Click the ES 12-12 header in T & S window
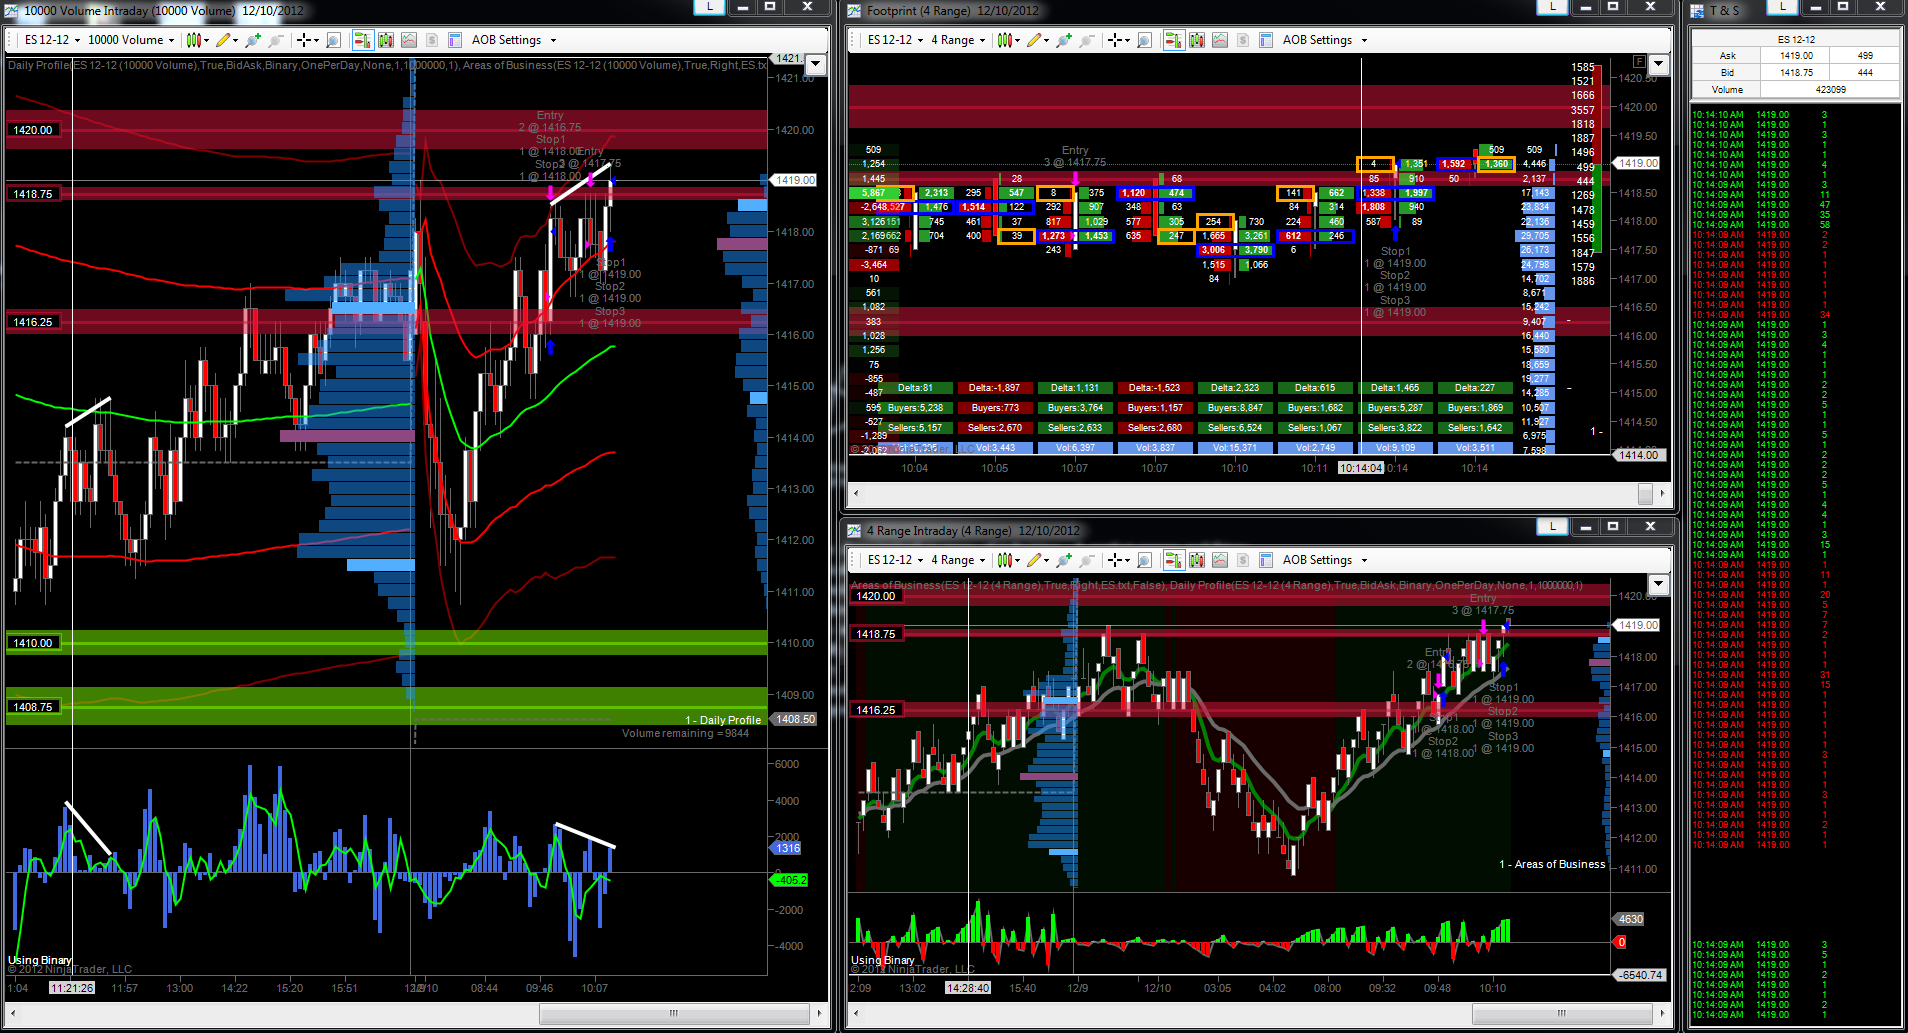 pyautogui.click(x=1796, y=40)
